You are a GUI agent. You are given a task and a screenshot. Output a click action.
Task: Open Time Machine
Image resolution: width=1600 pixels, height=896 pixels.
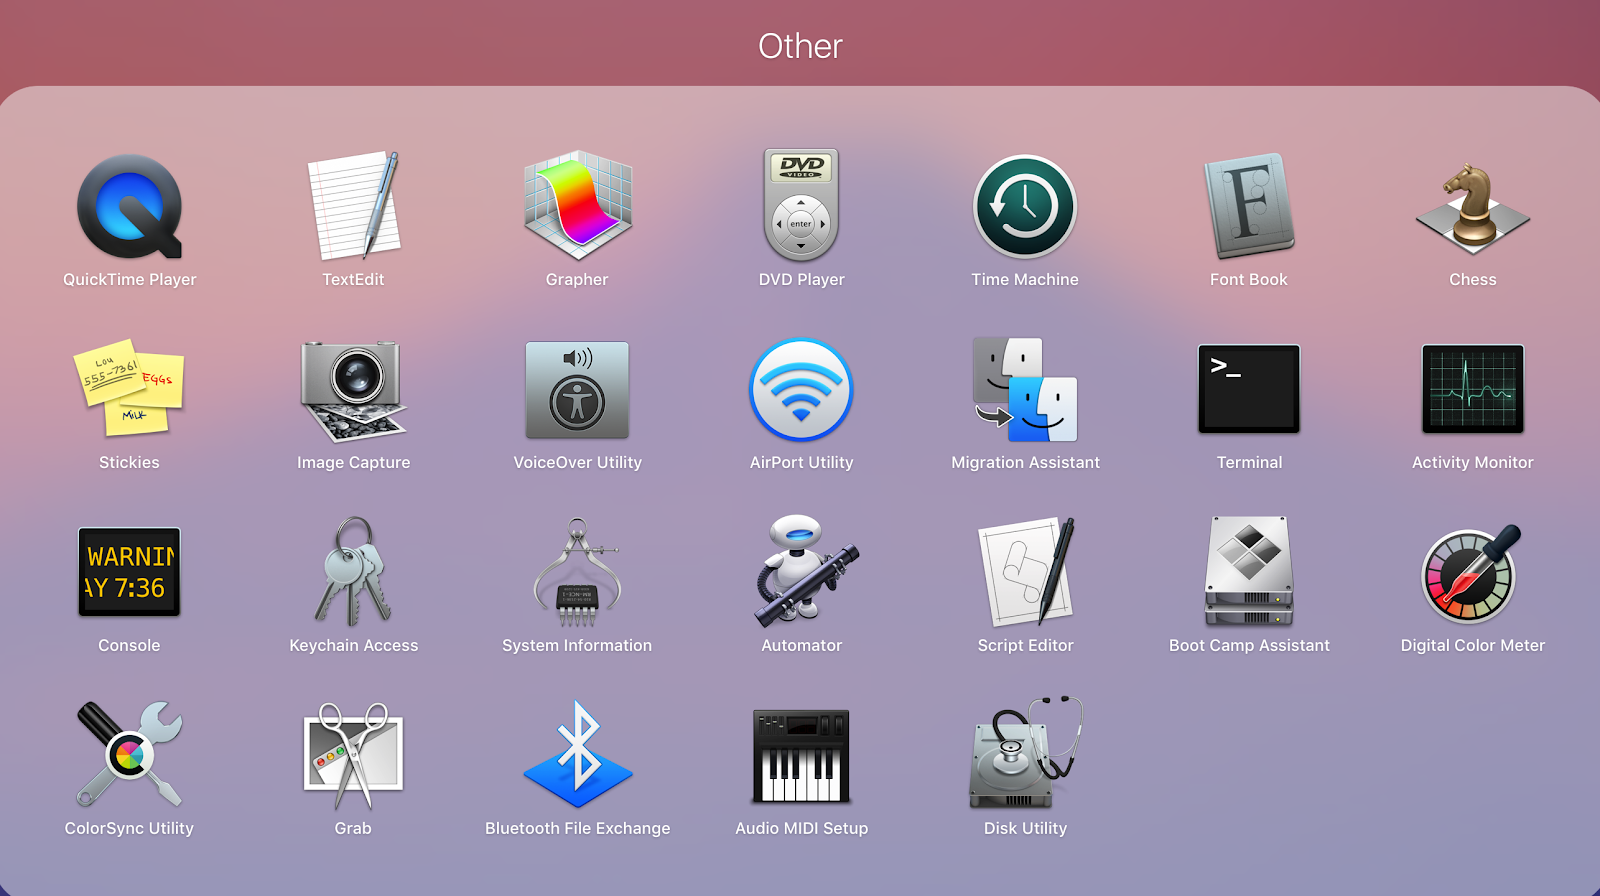(1025, 207)
